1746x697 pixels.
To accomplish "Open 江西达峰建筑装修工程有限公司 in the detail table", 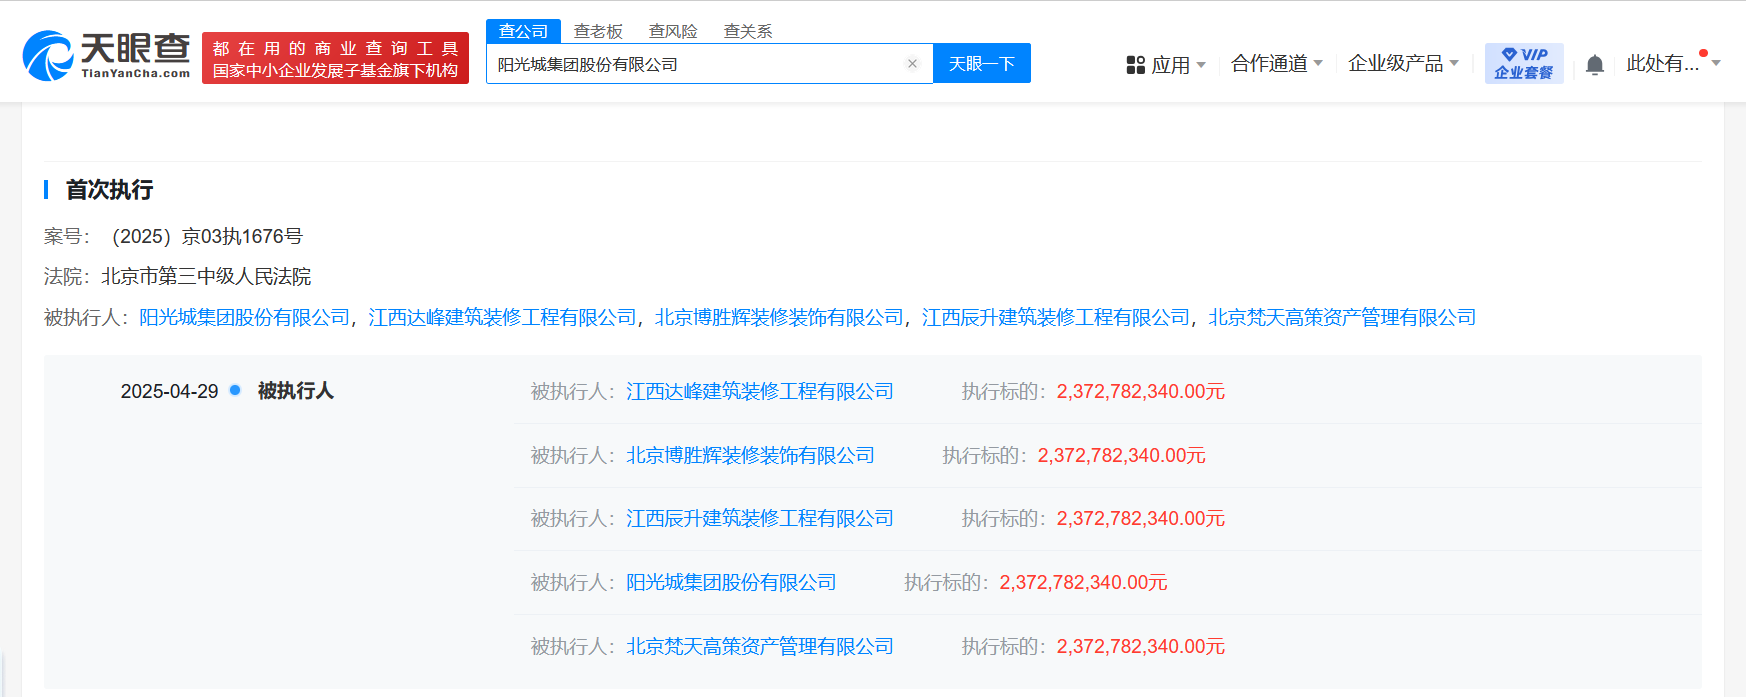I will pos(760,391).
